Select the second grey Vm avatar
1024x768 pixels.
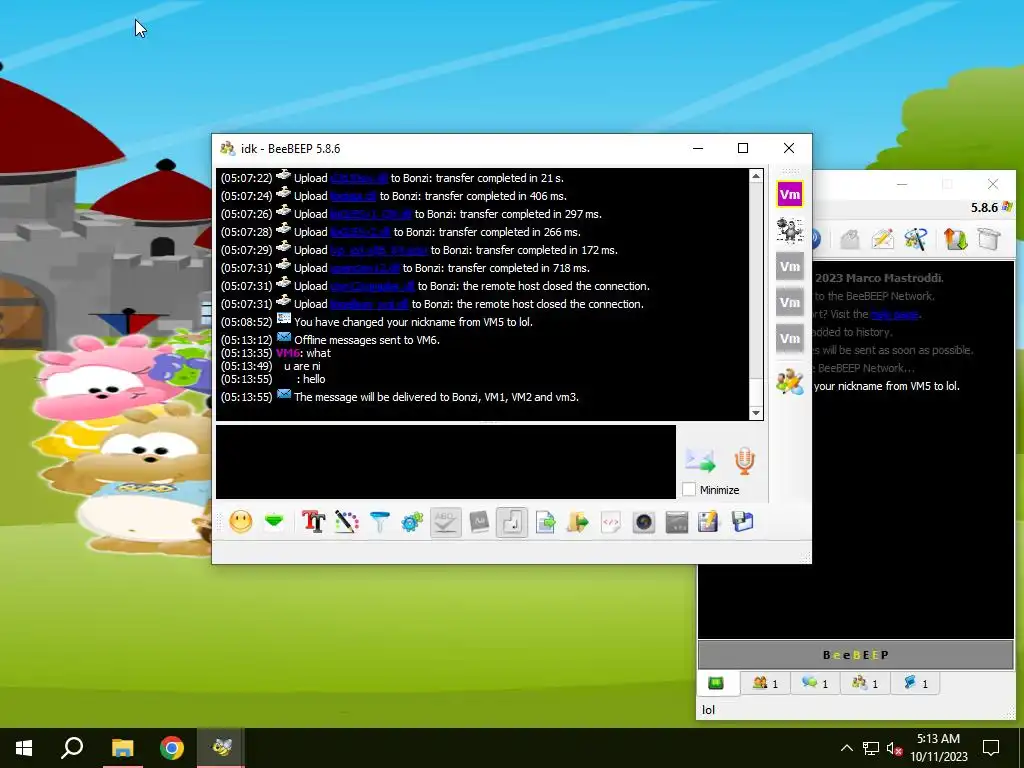click(x=790, y=302)
